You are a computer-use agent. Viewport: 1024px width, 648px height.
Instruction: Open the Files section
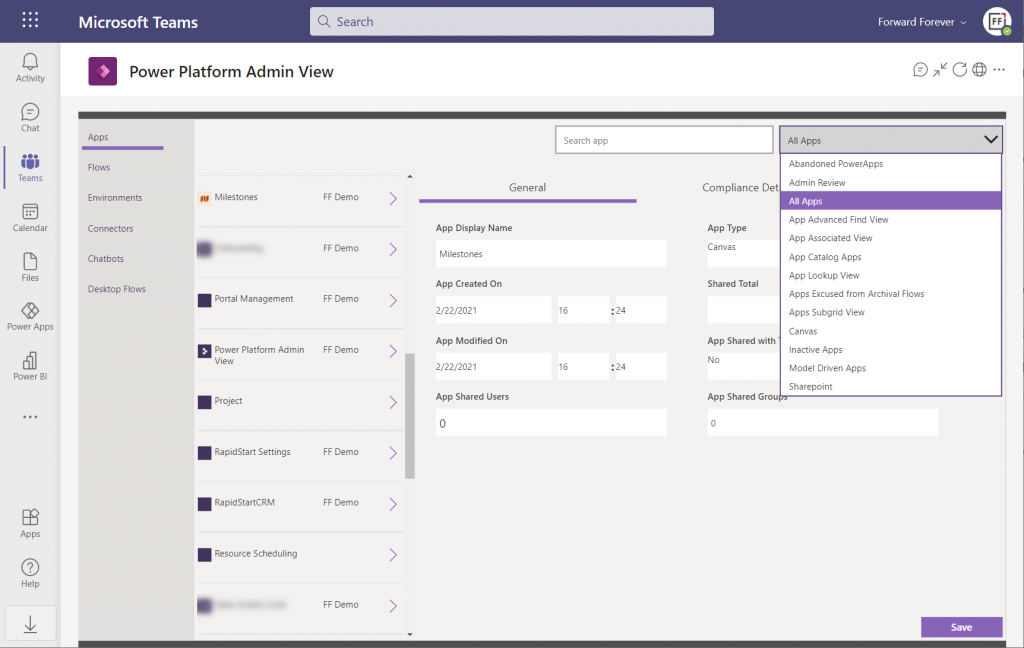coord(30,268)
